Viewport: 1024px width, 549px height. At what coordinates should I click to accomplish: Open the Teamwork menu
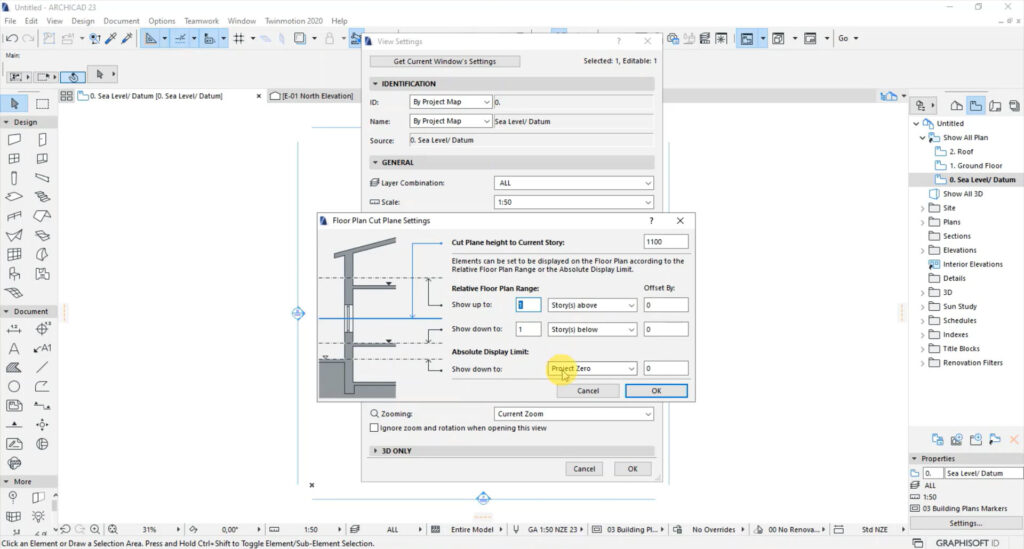201,21
